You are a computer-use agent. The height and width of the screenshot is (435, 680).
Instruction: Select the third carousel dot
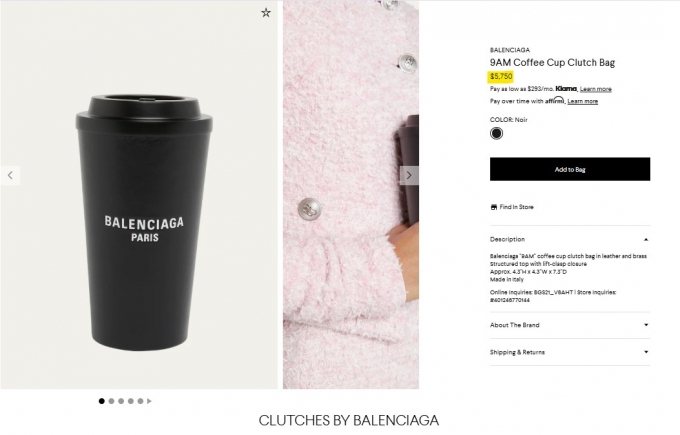coord(121,401)
